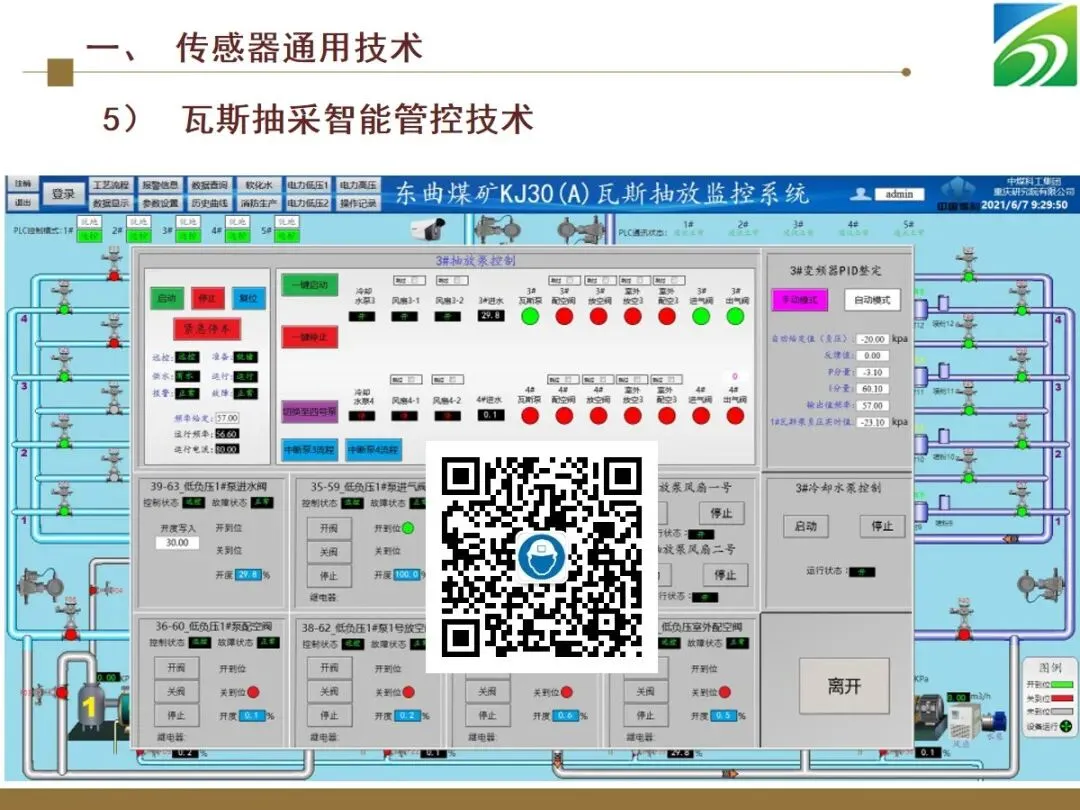Click the red 4#出气阀 status light
1080x810 pixels.
coord(736,415)
